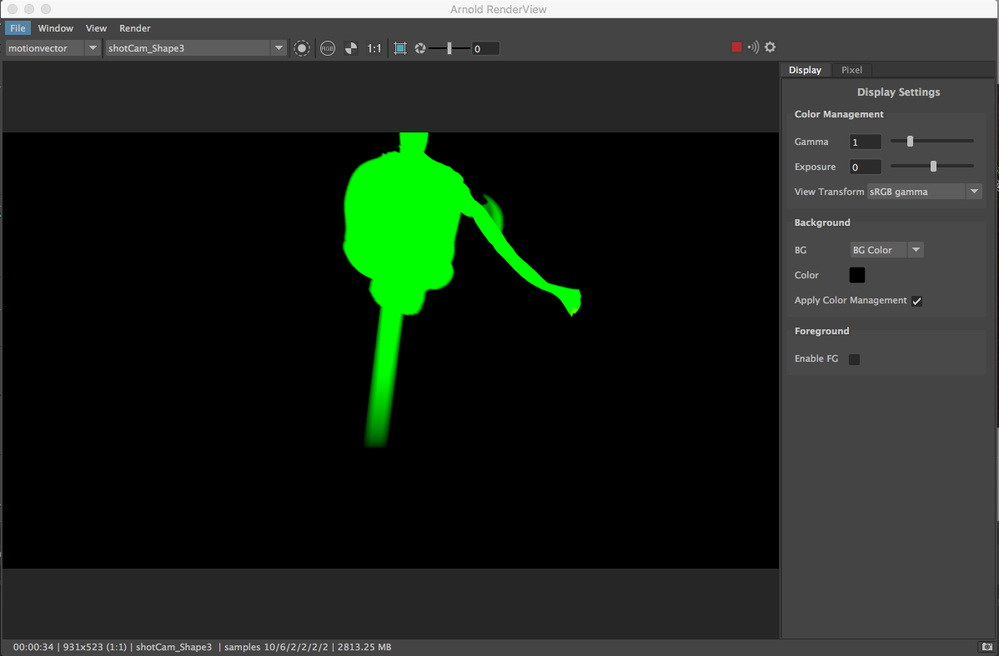The width and height of the screenshot is (999, 656).
Task: Enable the Enable FG checkbox
Action: (x=855, y=357)
